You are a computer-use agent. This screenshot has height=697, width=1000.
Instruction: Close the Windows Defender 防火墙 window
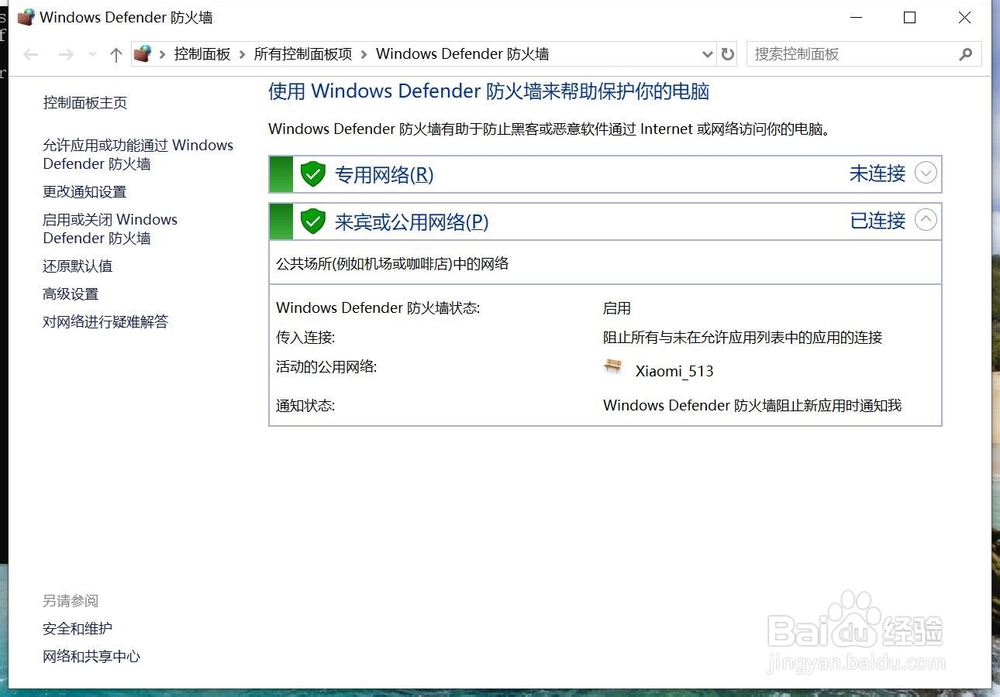(x=964, y=18)
